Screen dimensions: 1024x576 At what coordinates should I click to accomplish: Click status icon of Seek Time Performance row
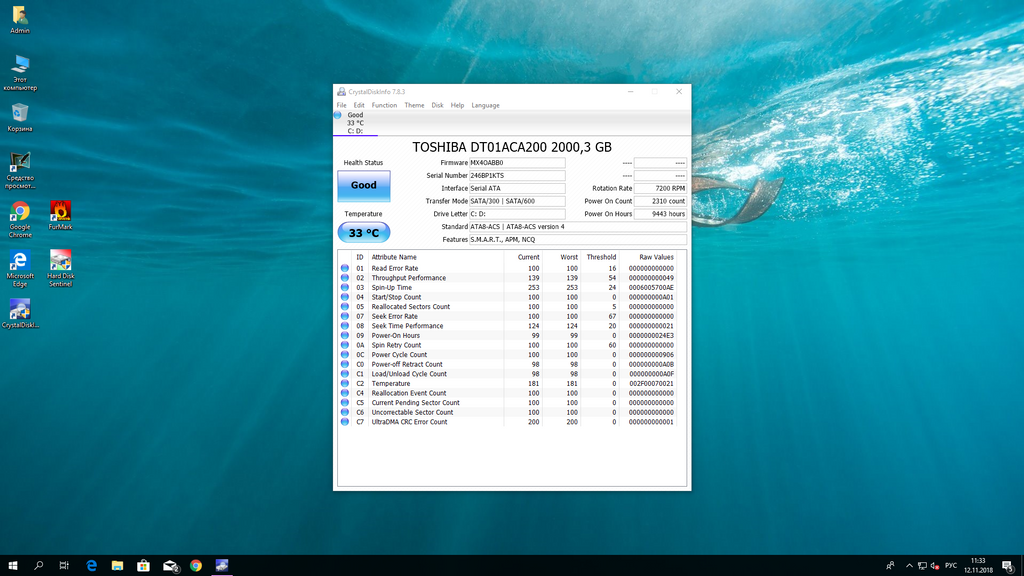[x=345, y=326]
